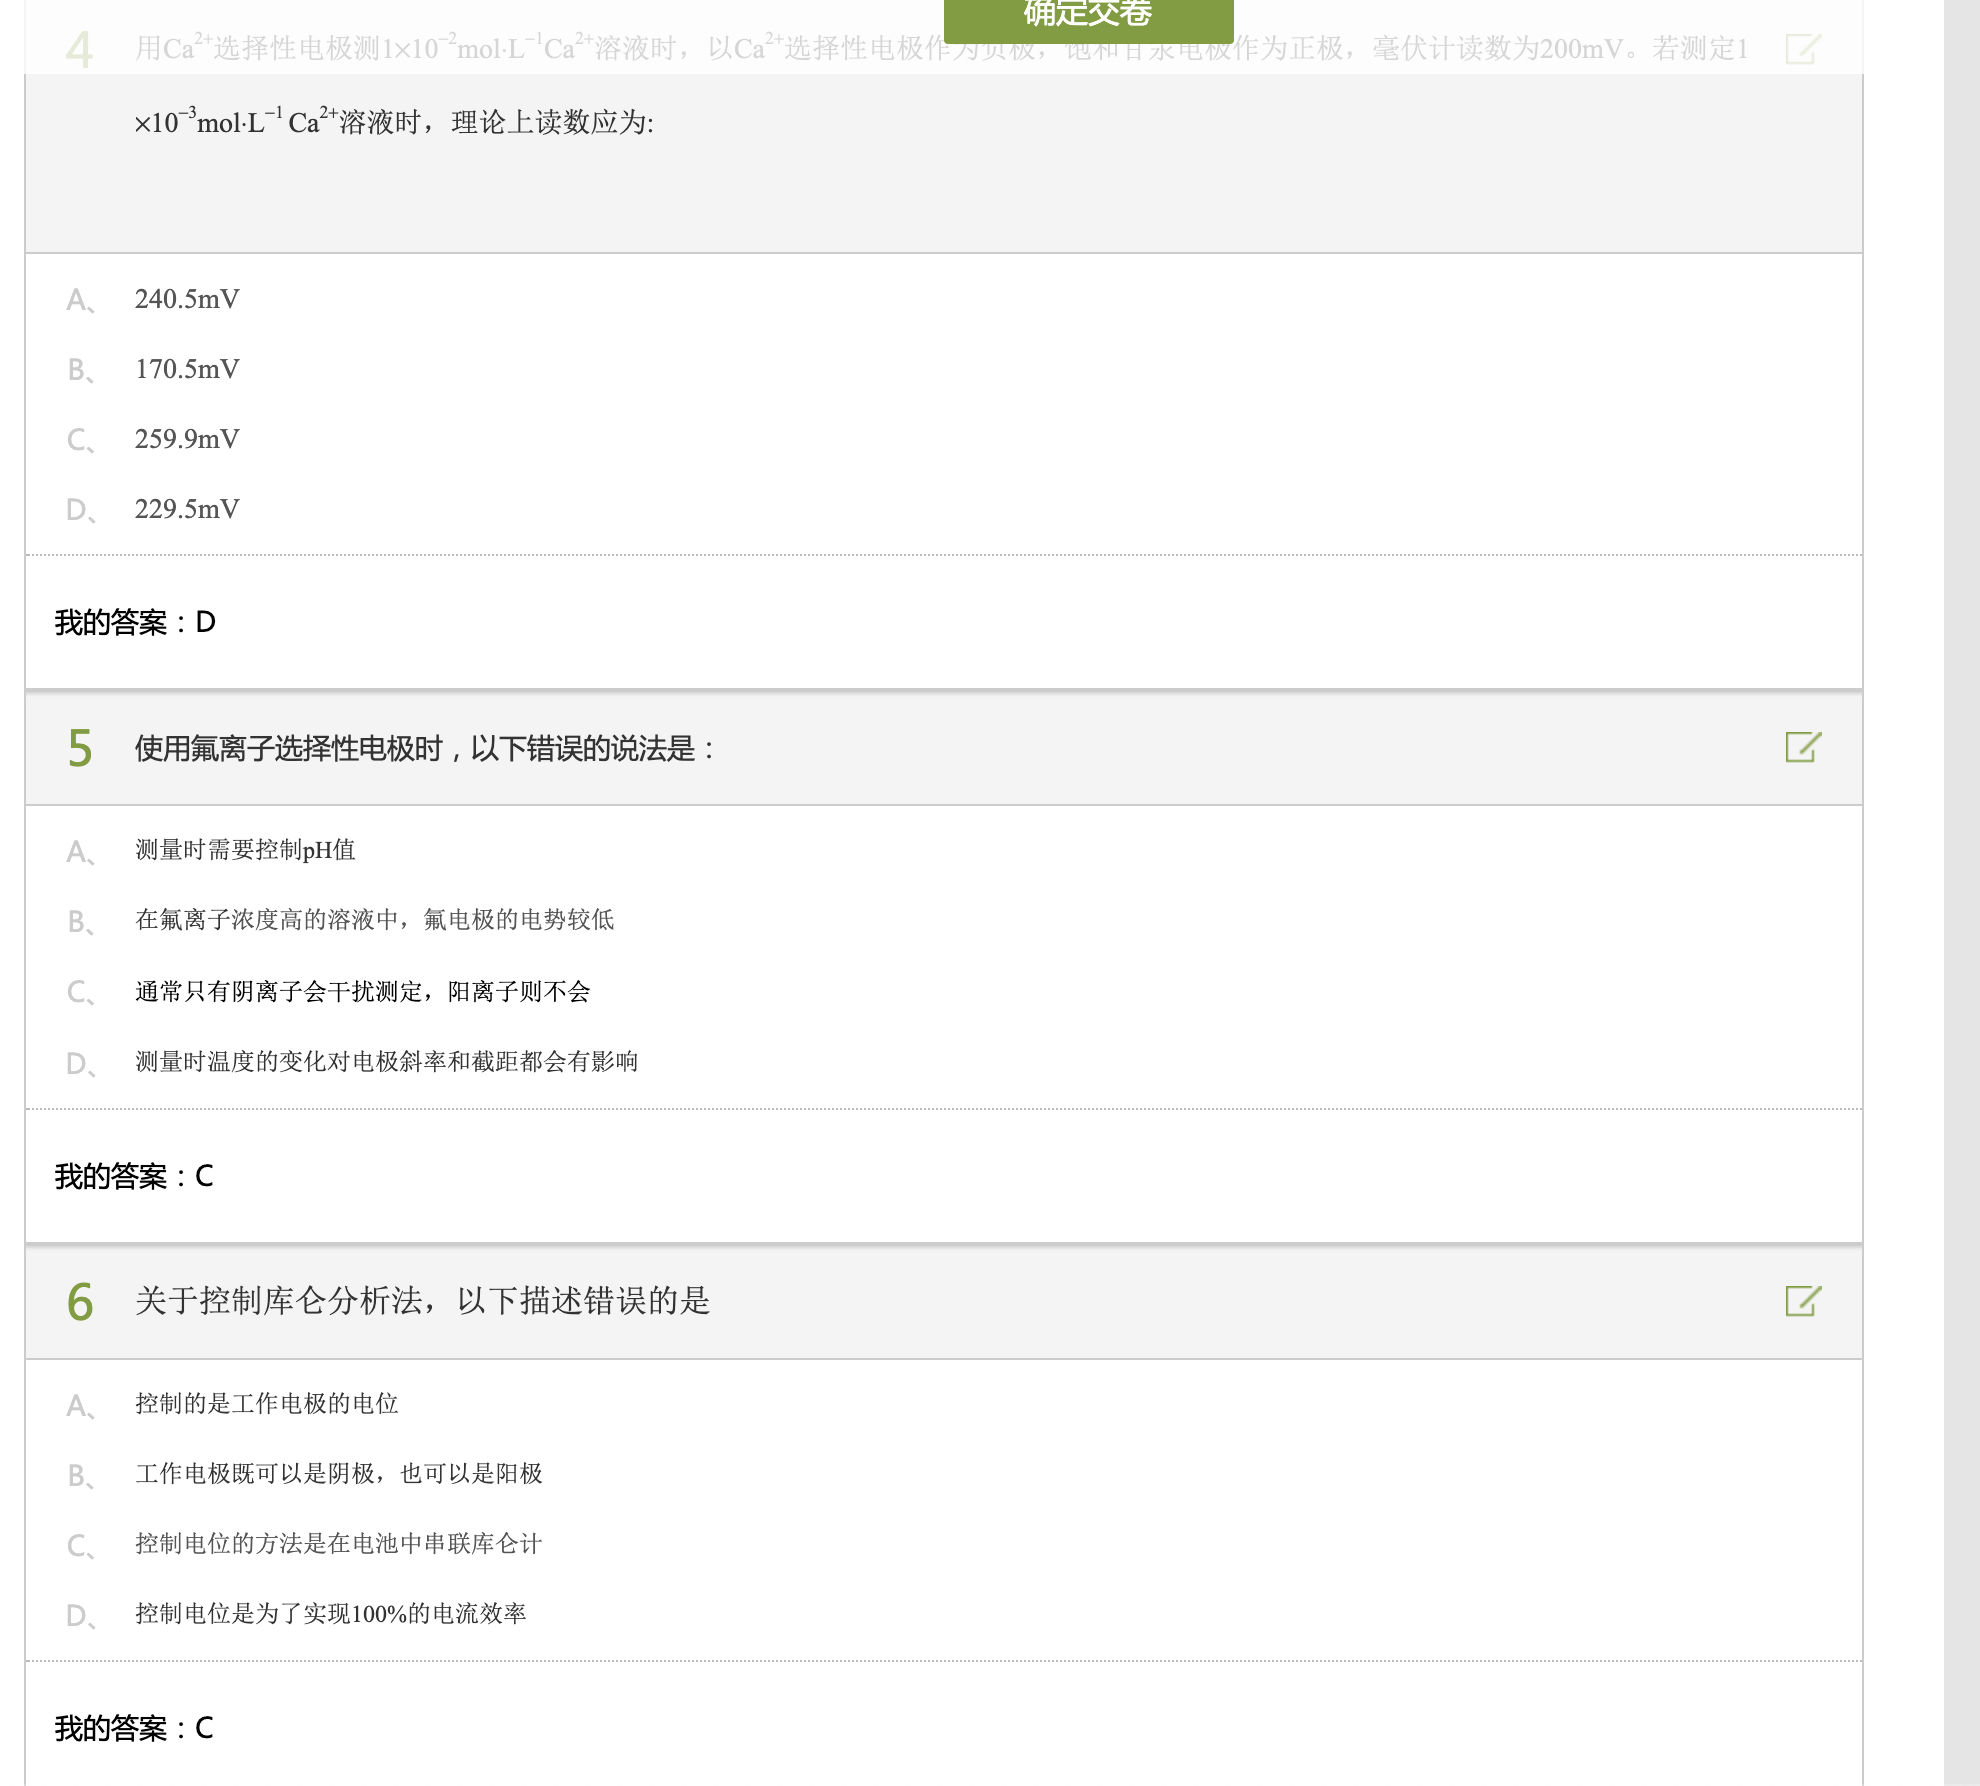The height and width of the screenshot is (1786, 1980).
Task: Choose question 6 option C 串联库仑计
Action: click(x=338, y=1544)
